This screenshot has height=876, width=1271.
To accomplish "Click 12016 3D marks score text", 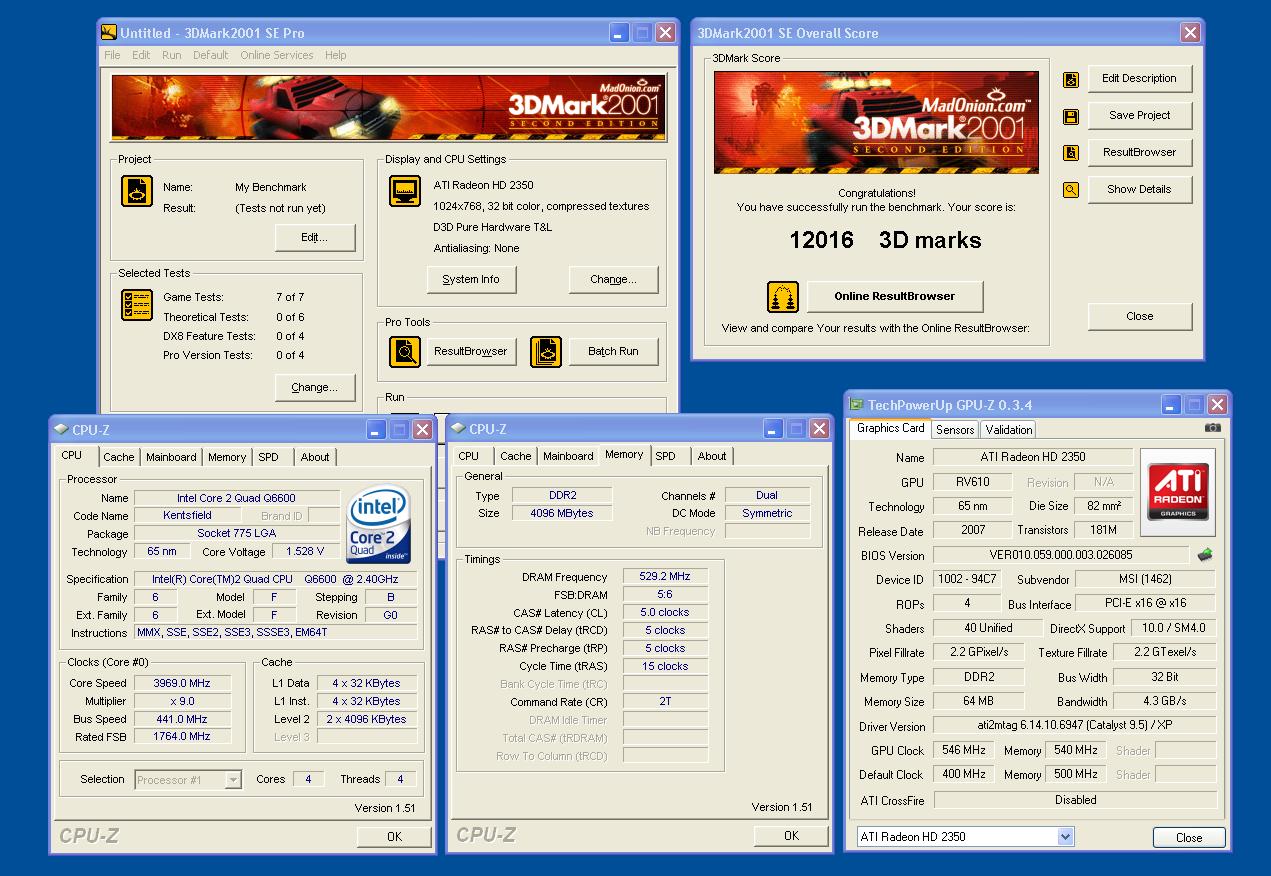I will pos(885,240).
